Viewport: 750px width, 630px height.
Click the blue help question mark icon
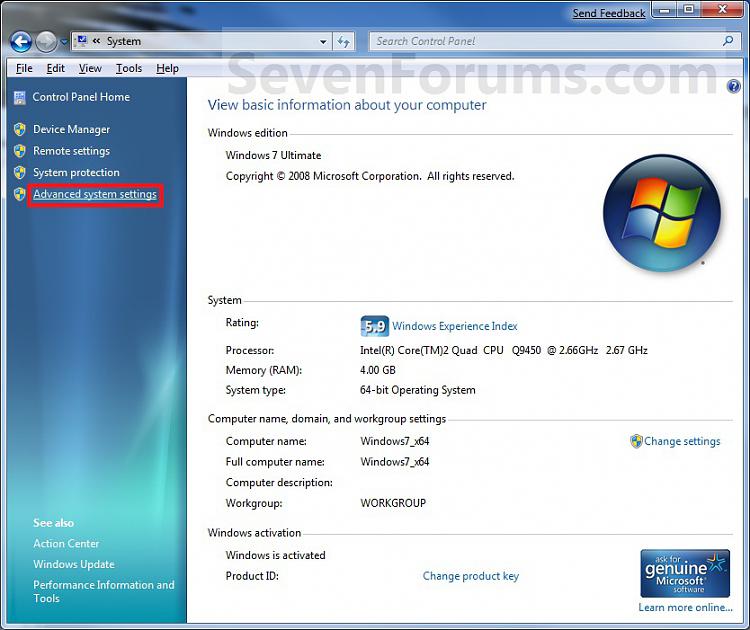[733, 87]
